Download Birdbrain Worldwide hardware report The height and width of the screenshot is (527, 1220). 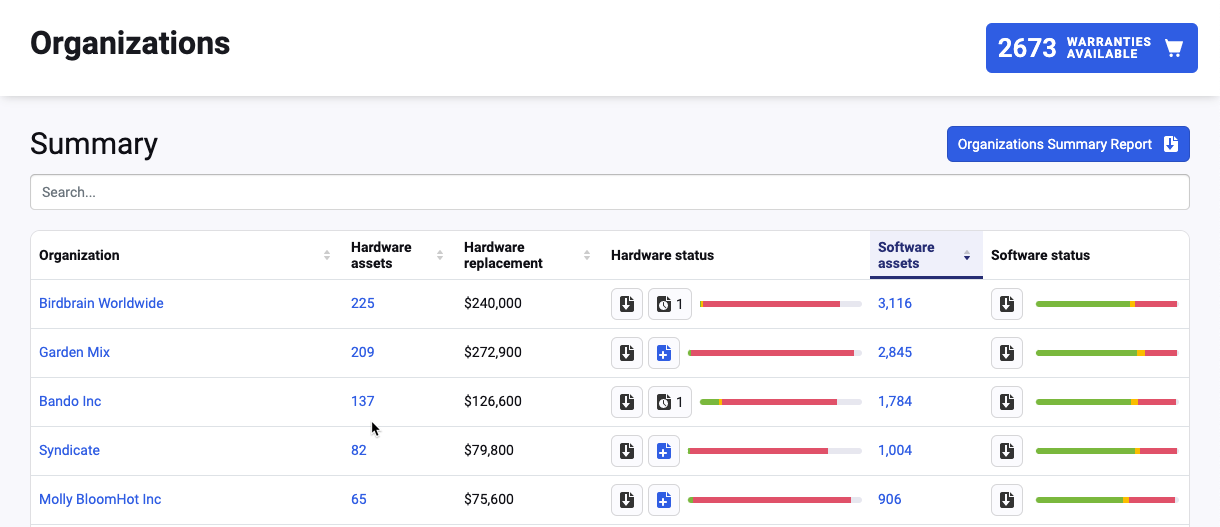point(627,304)
